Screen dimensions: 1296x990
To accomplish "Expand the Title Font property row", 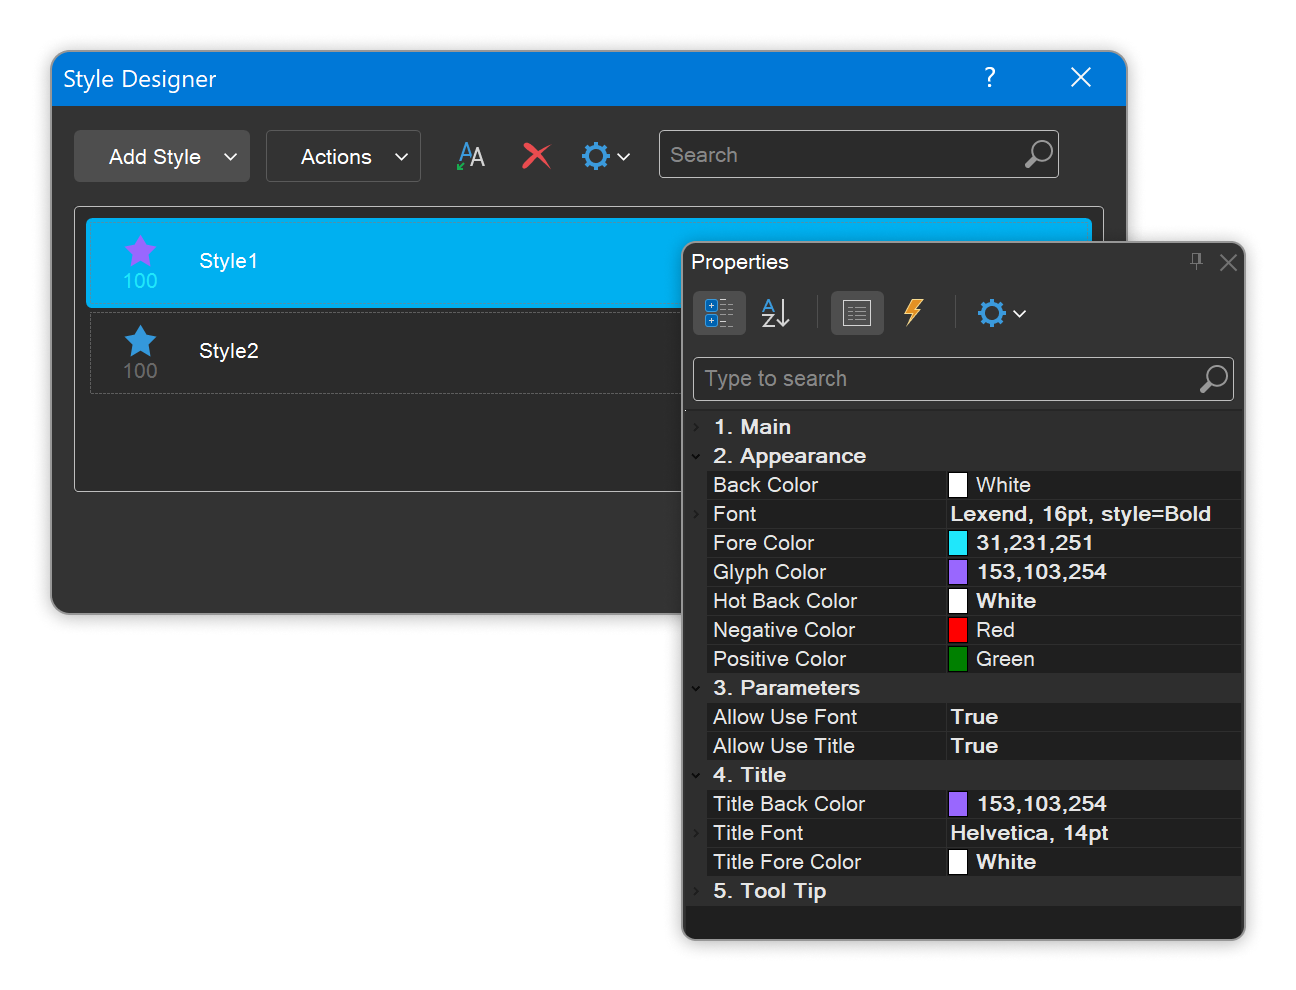I will click(x=696, y=833).
